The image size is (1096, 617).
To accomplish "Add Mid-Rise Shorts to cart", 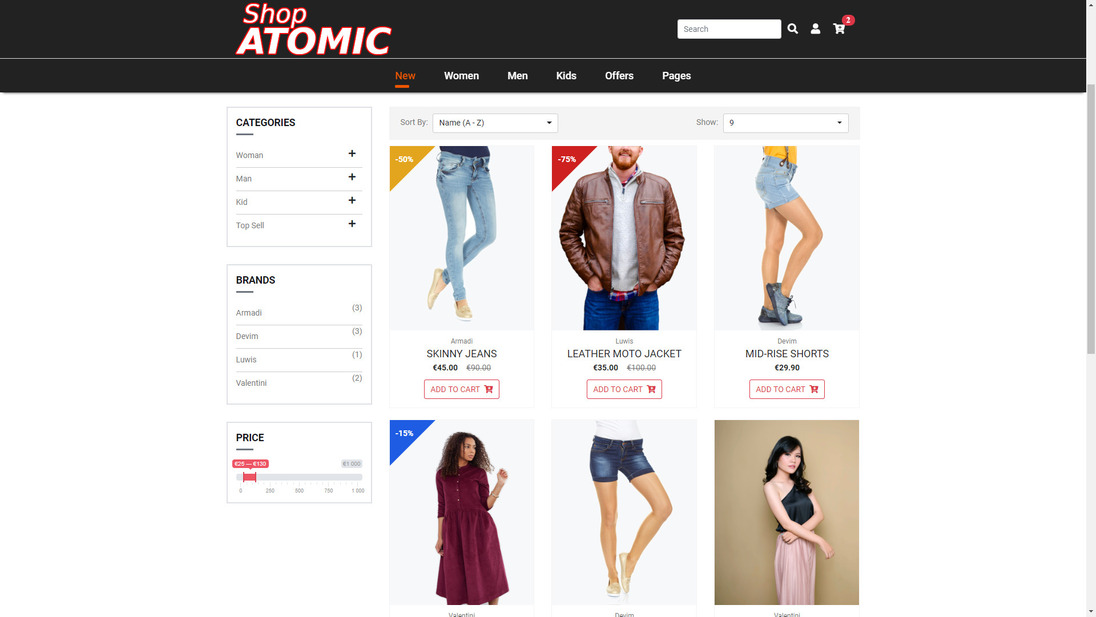I will click(786, 389).
